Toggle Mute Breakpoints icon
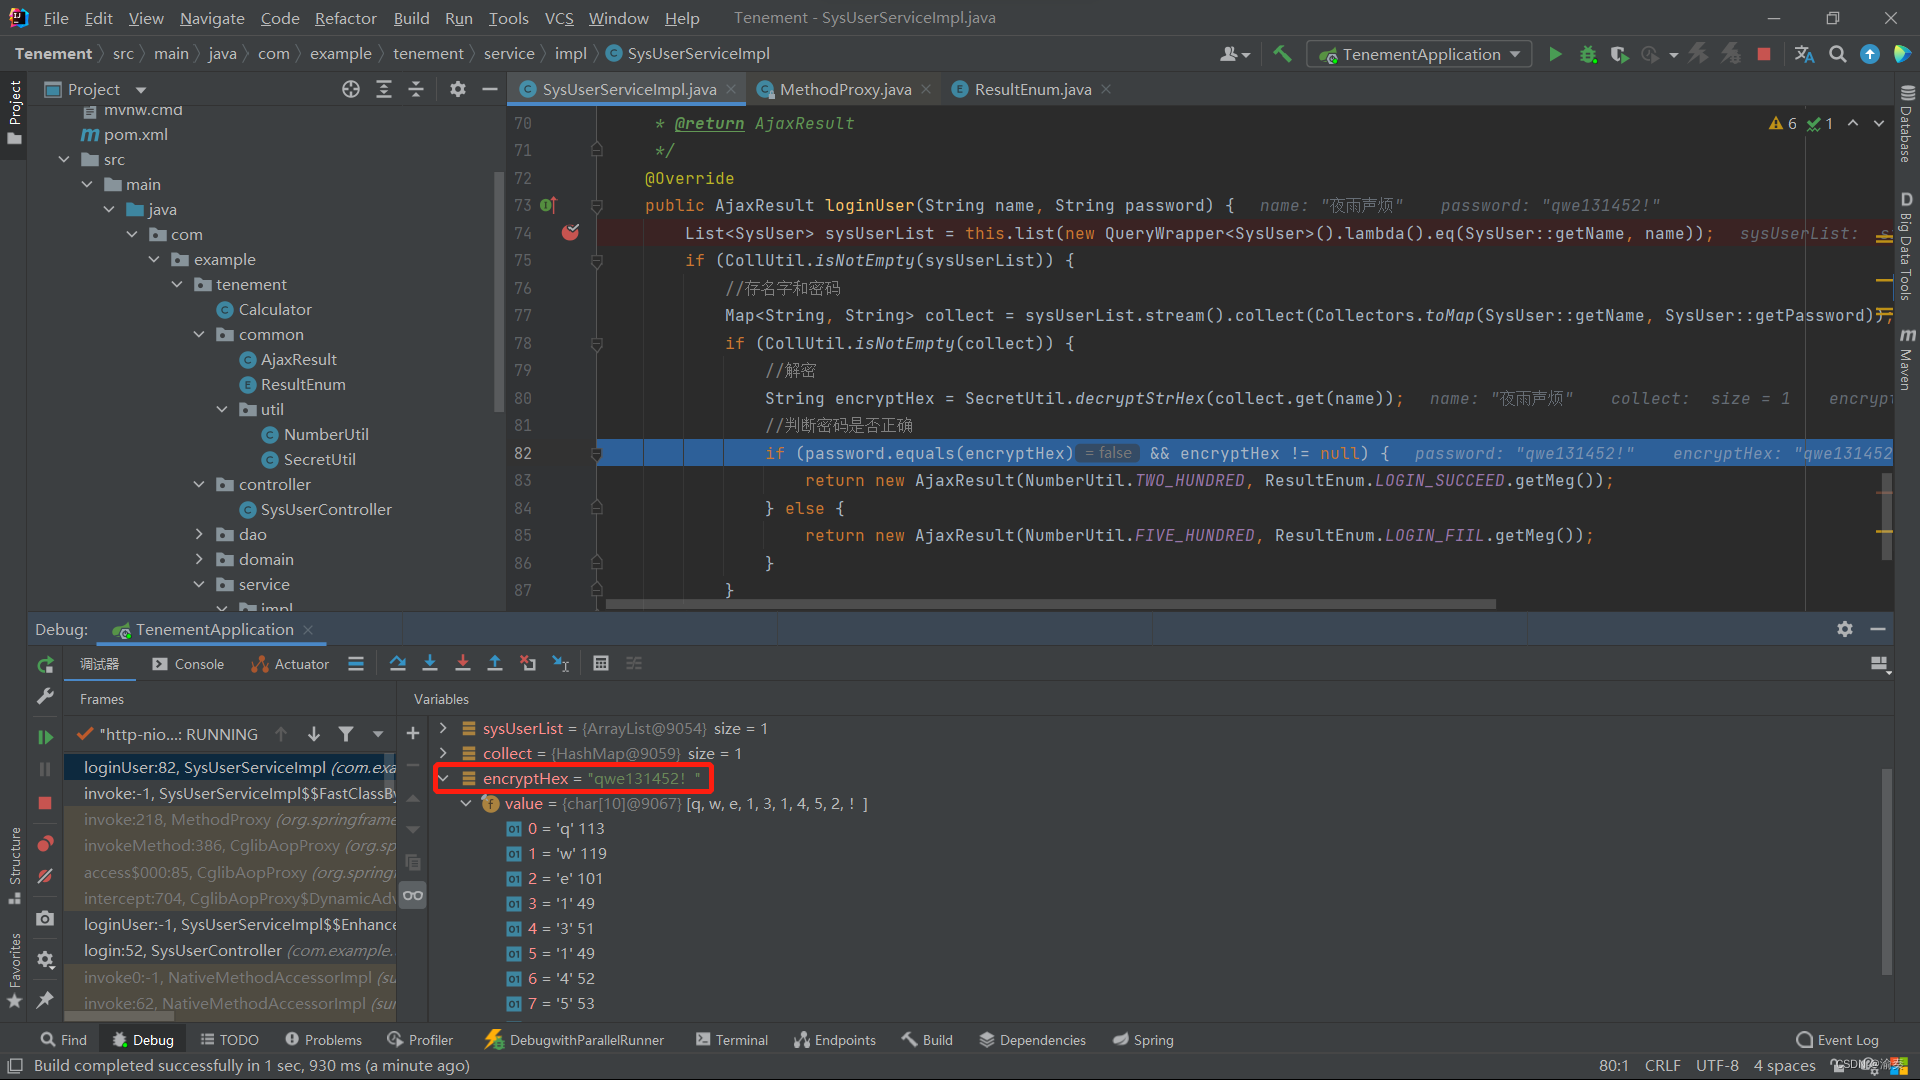1920x1080 pixels. [x=45, y=876]
